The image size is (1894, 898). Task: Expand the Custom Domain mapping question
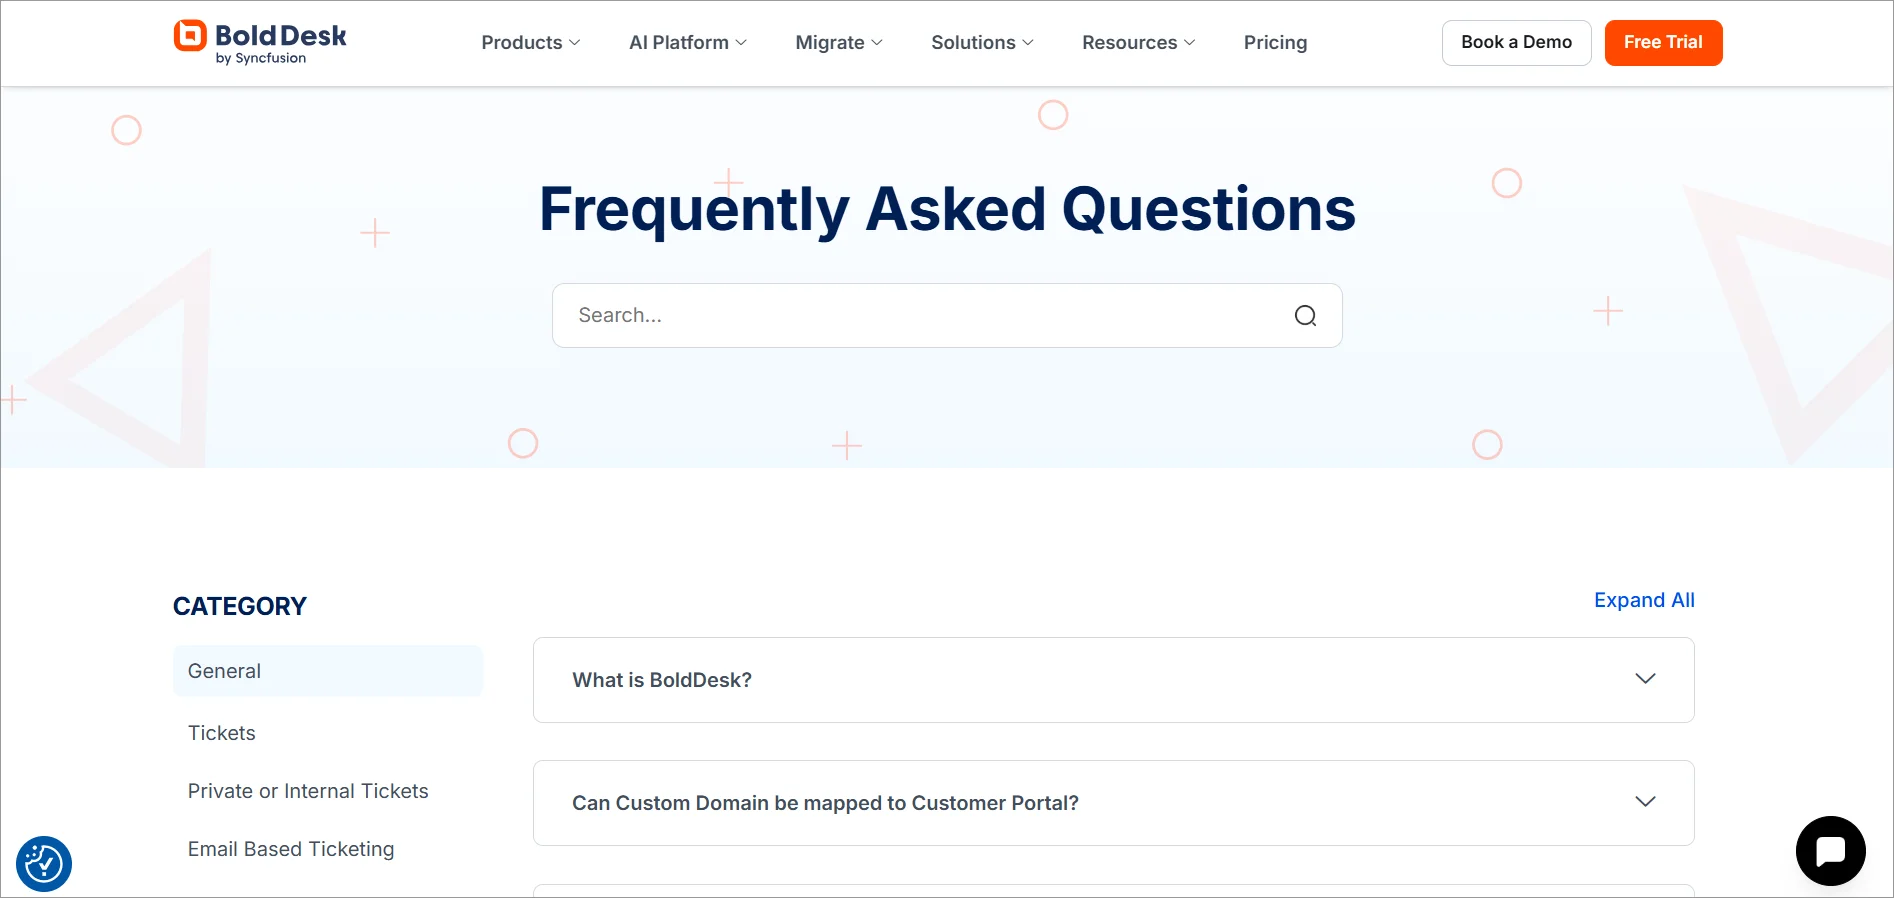(x=1114, y=803)
